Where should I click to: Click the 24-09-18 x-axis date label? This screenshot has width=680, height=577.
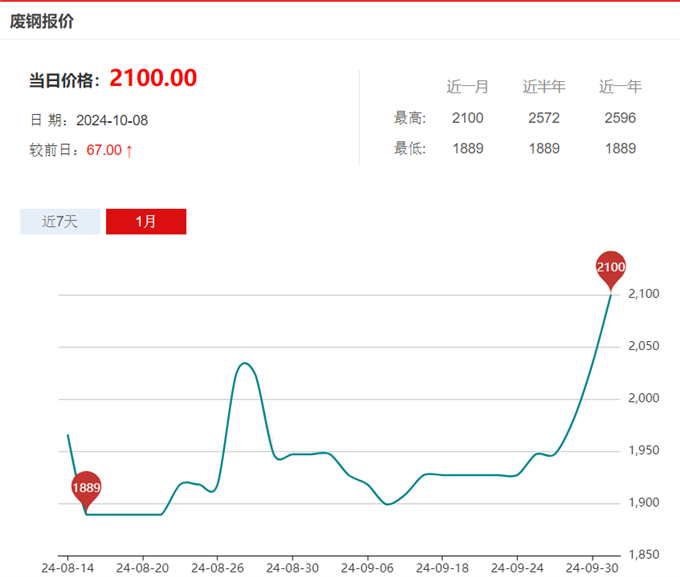click(x=441, y=567)
